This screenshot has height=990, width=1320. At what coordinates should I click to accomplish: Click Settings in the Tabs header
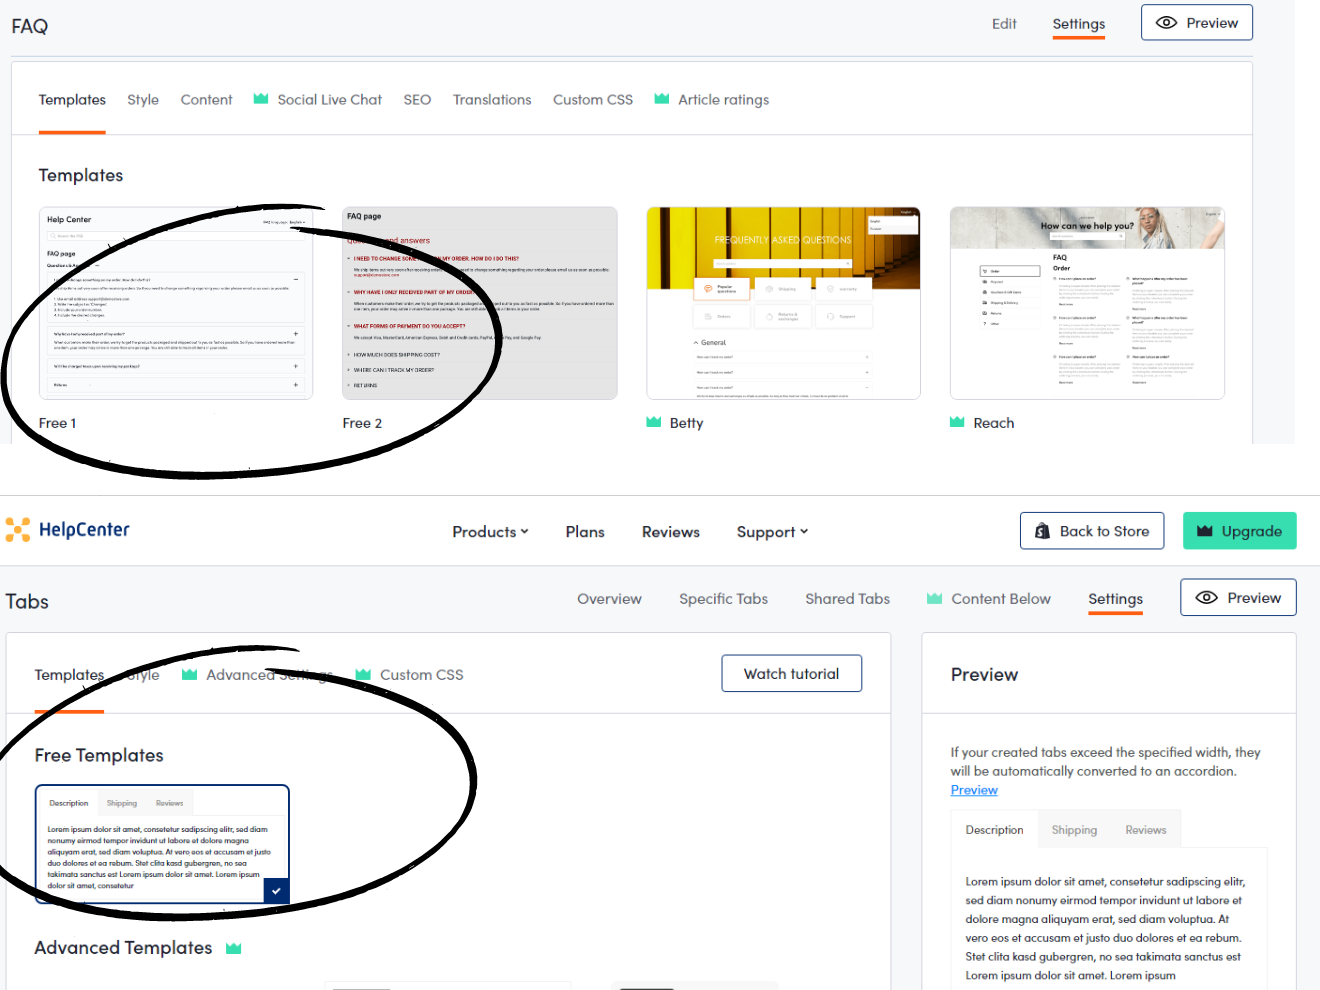(1115, 599)
